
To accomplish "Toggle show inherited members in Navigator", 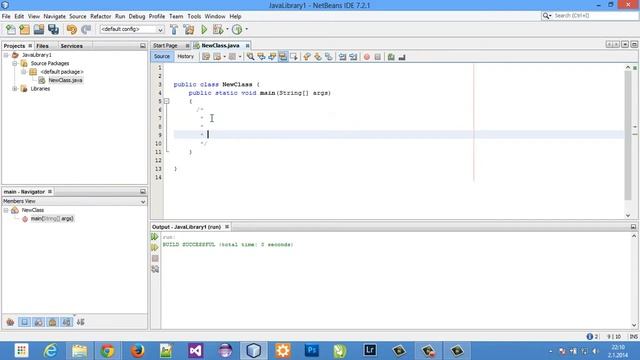I will (x=10, y=322).
